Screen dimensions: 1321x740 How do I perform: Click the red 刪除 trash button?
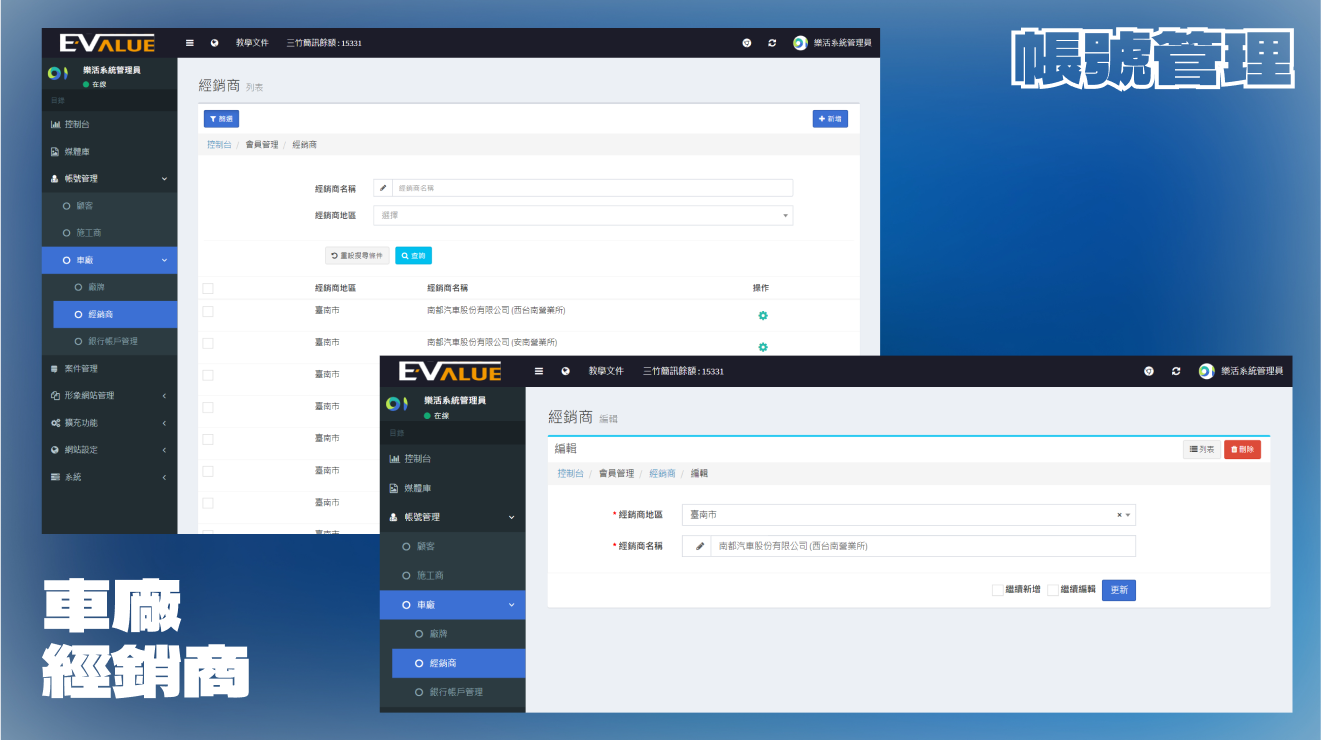point(1242,450)
